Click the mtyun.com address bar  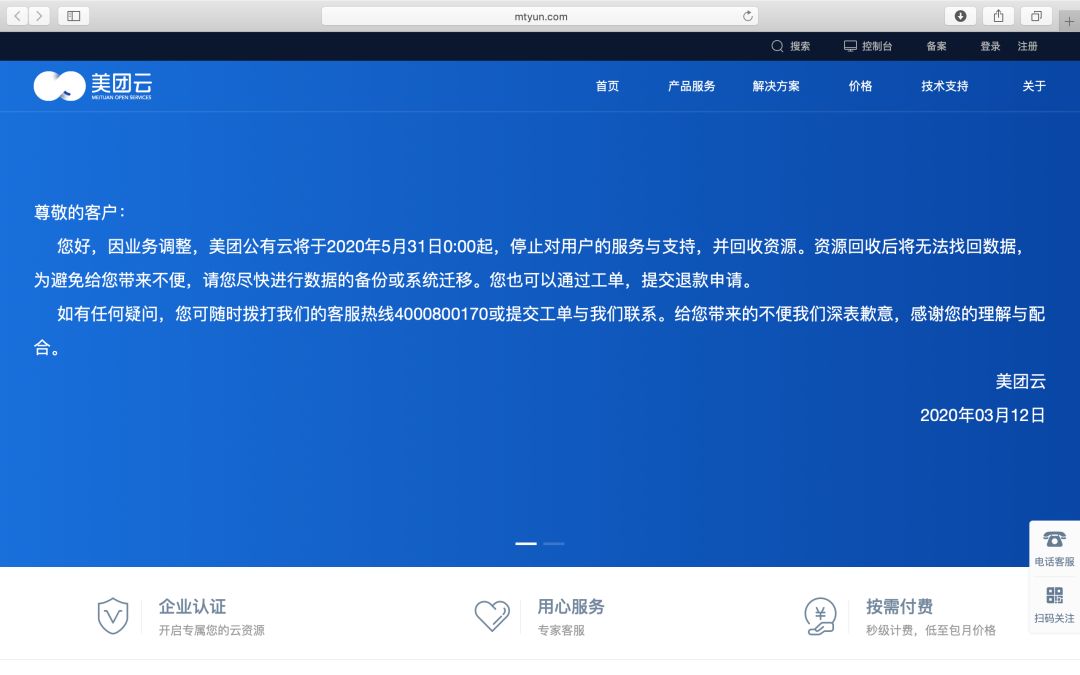540,16
